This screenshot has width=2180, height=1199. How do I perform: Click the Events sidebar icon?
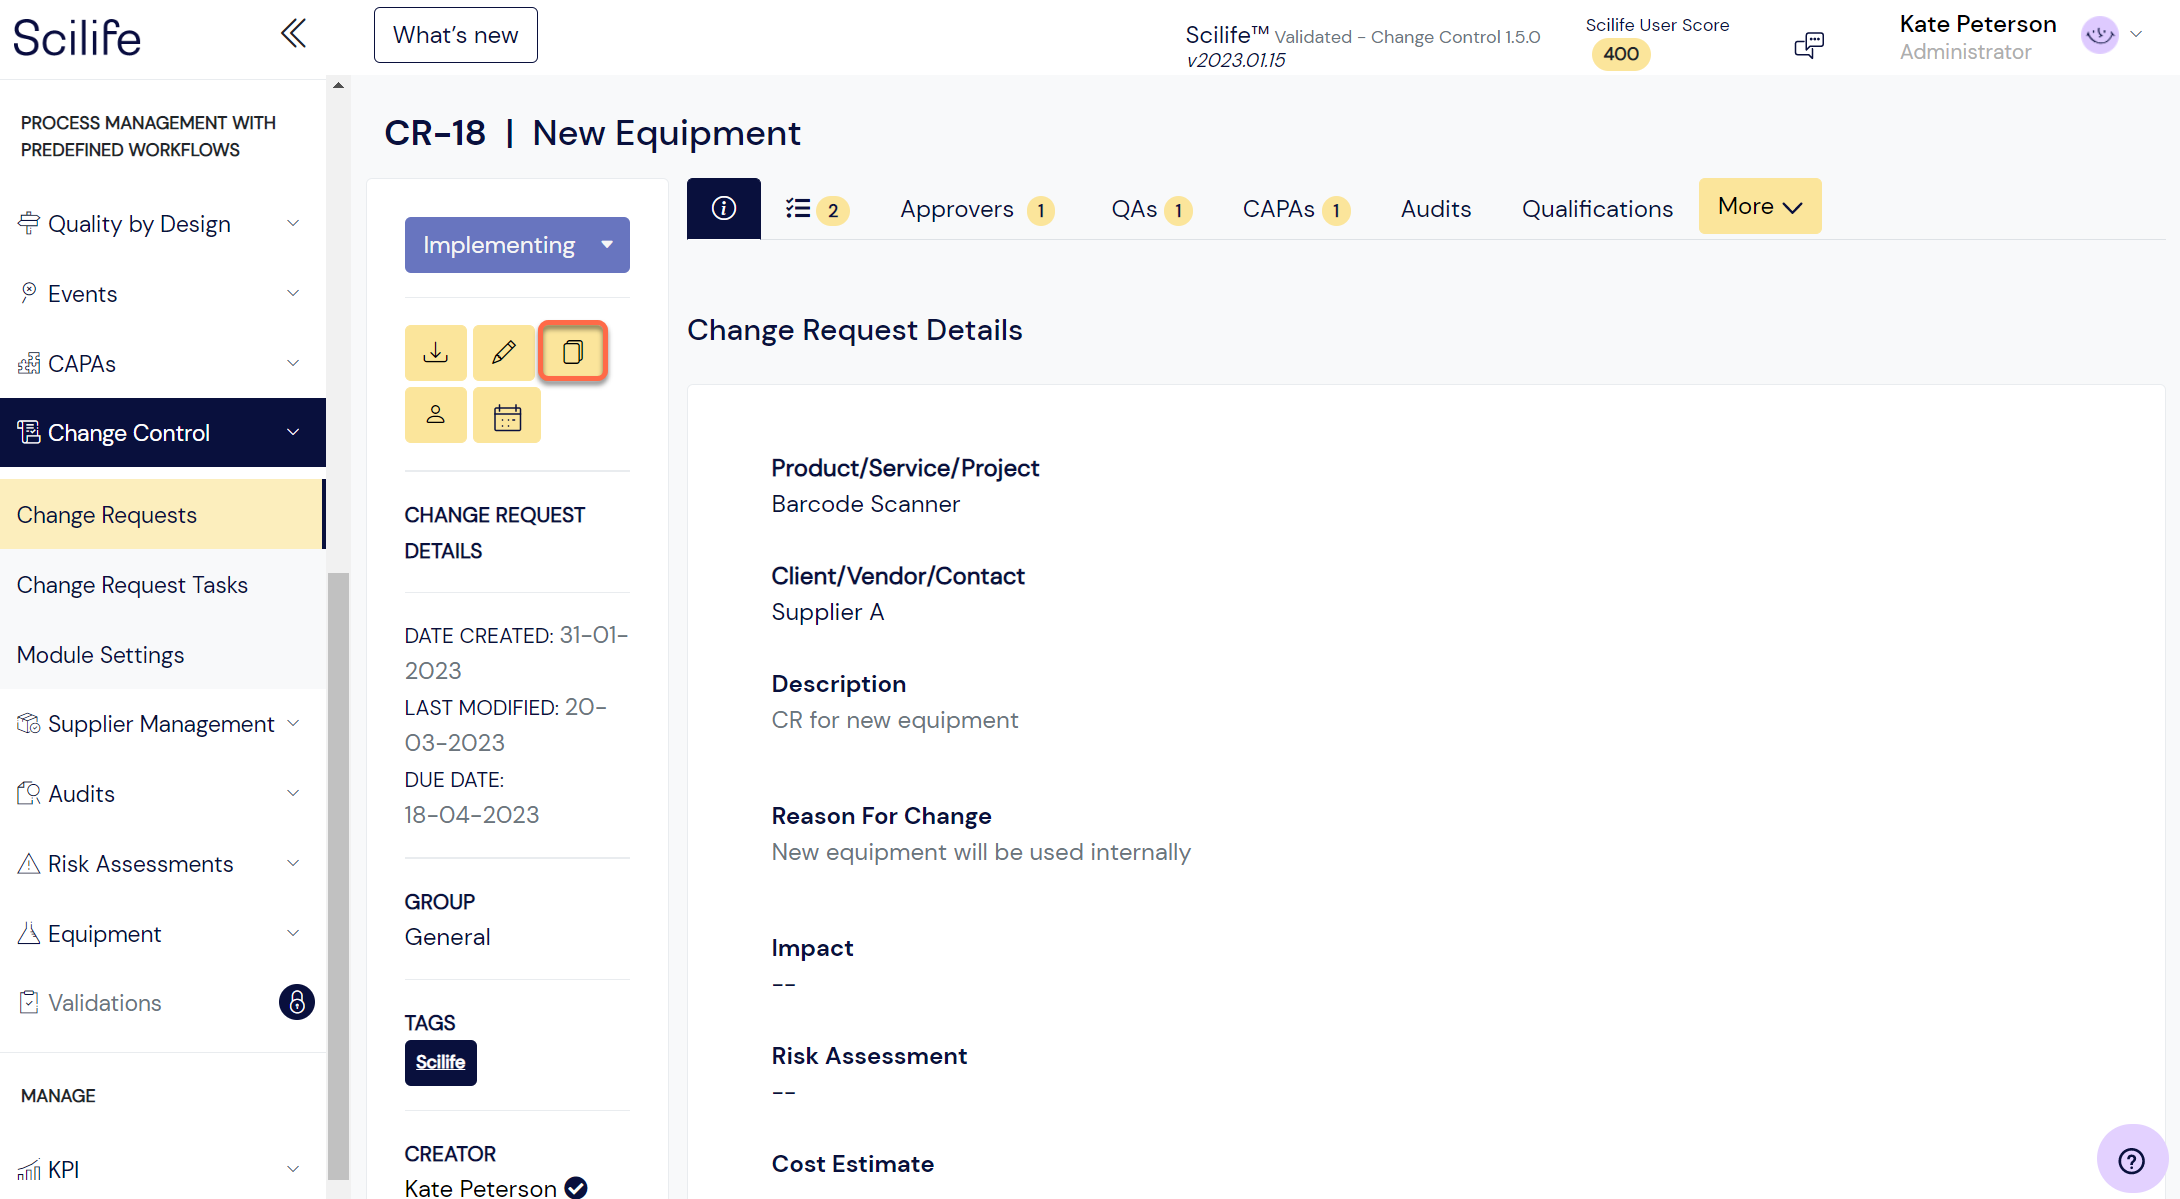click(x=28, y=293)
